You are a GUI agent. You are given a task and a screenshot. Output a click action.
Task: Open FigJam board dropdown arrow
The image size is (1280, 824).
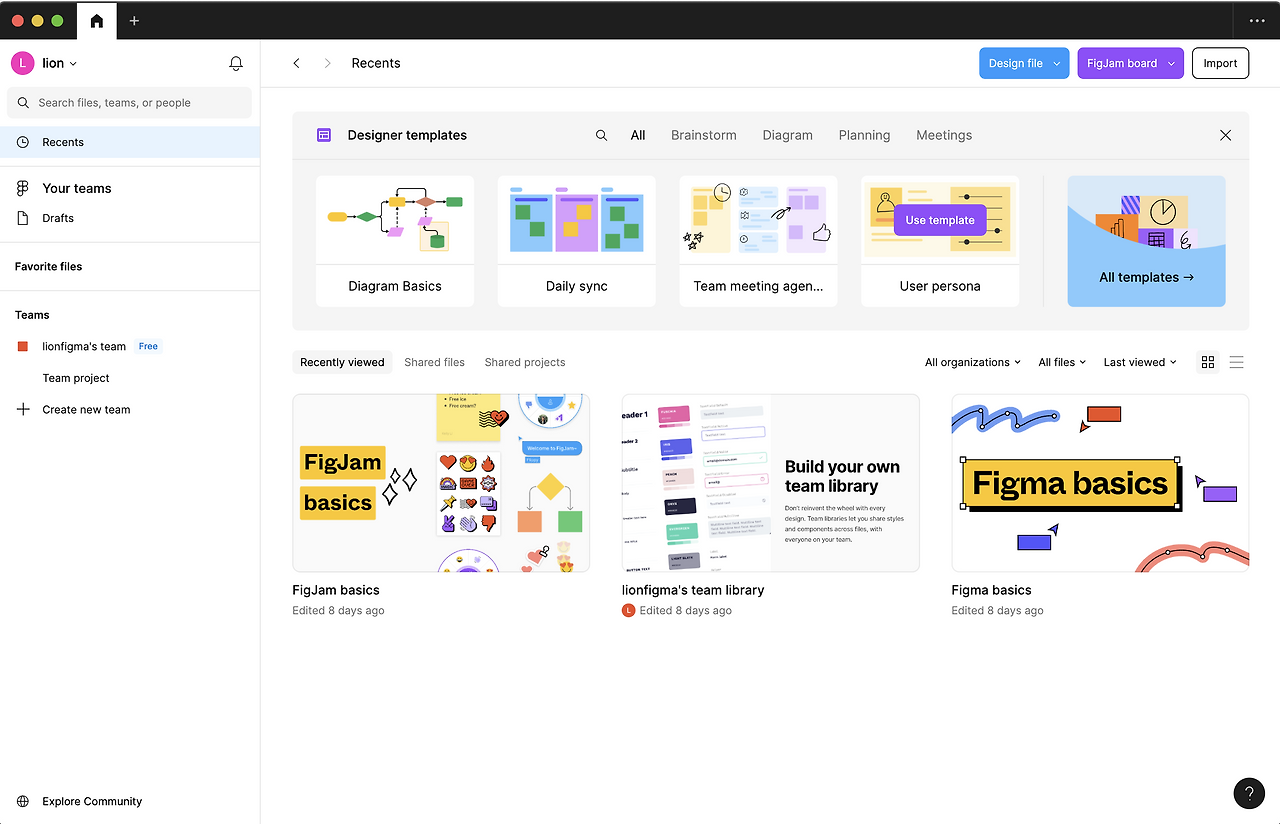(1172, 63)
